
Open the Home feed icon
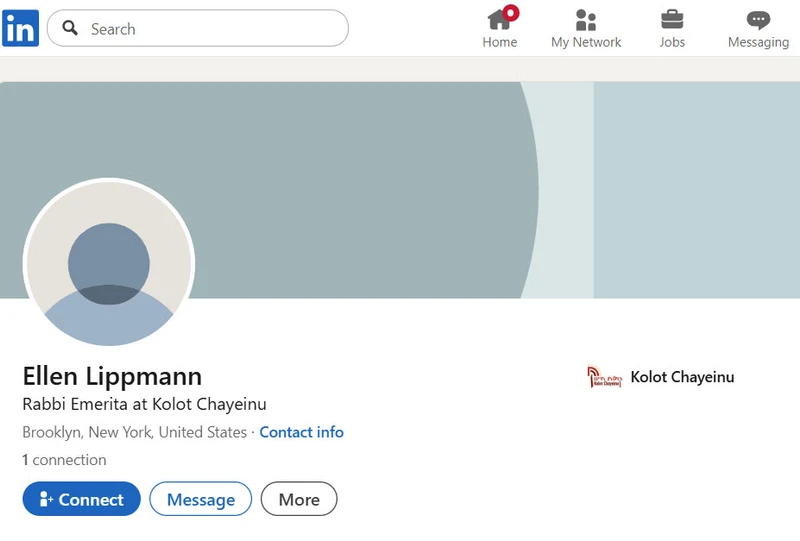[499, 20]
